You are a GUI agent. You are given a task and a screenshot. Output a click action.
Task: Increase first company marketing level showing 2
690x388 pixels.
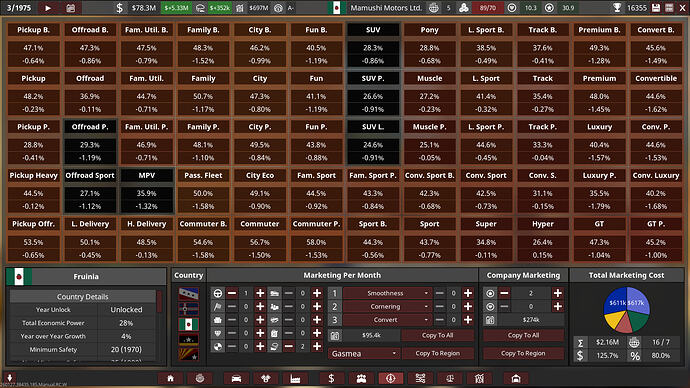(558, 293)
